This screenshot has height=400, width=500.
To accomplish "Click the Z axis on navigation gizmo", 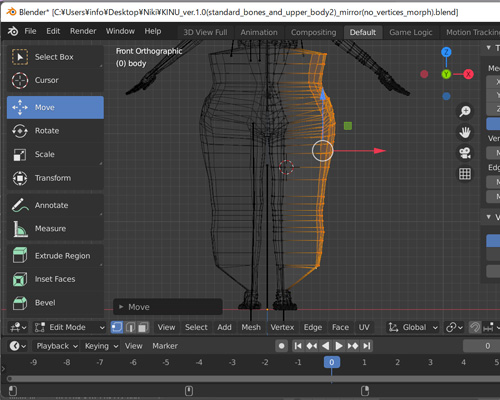I will pos(446,52).
